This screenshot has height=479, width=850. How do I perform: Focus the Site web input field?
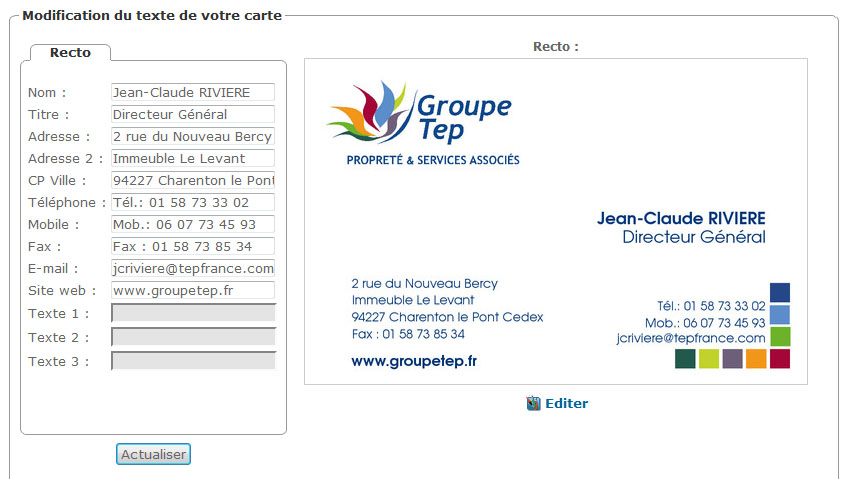click(x=193, y=290)
